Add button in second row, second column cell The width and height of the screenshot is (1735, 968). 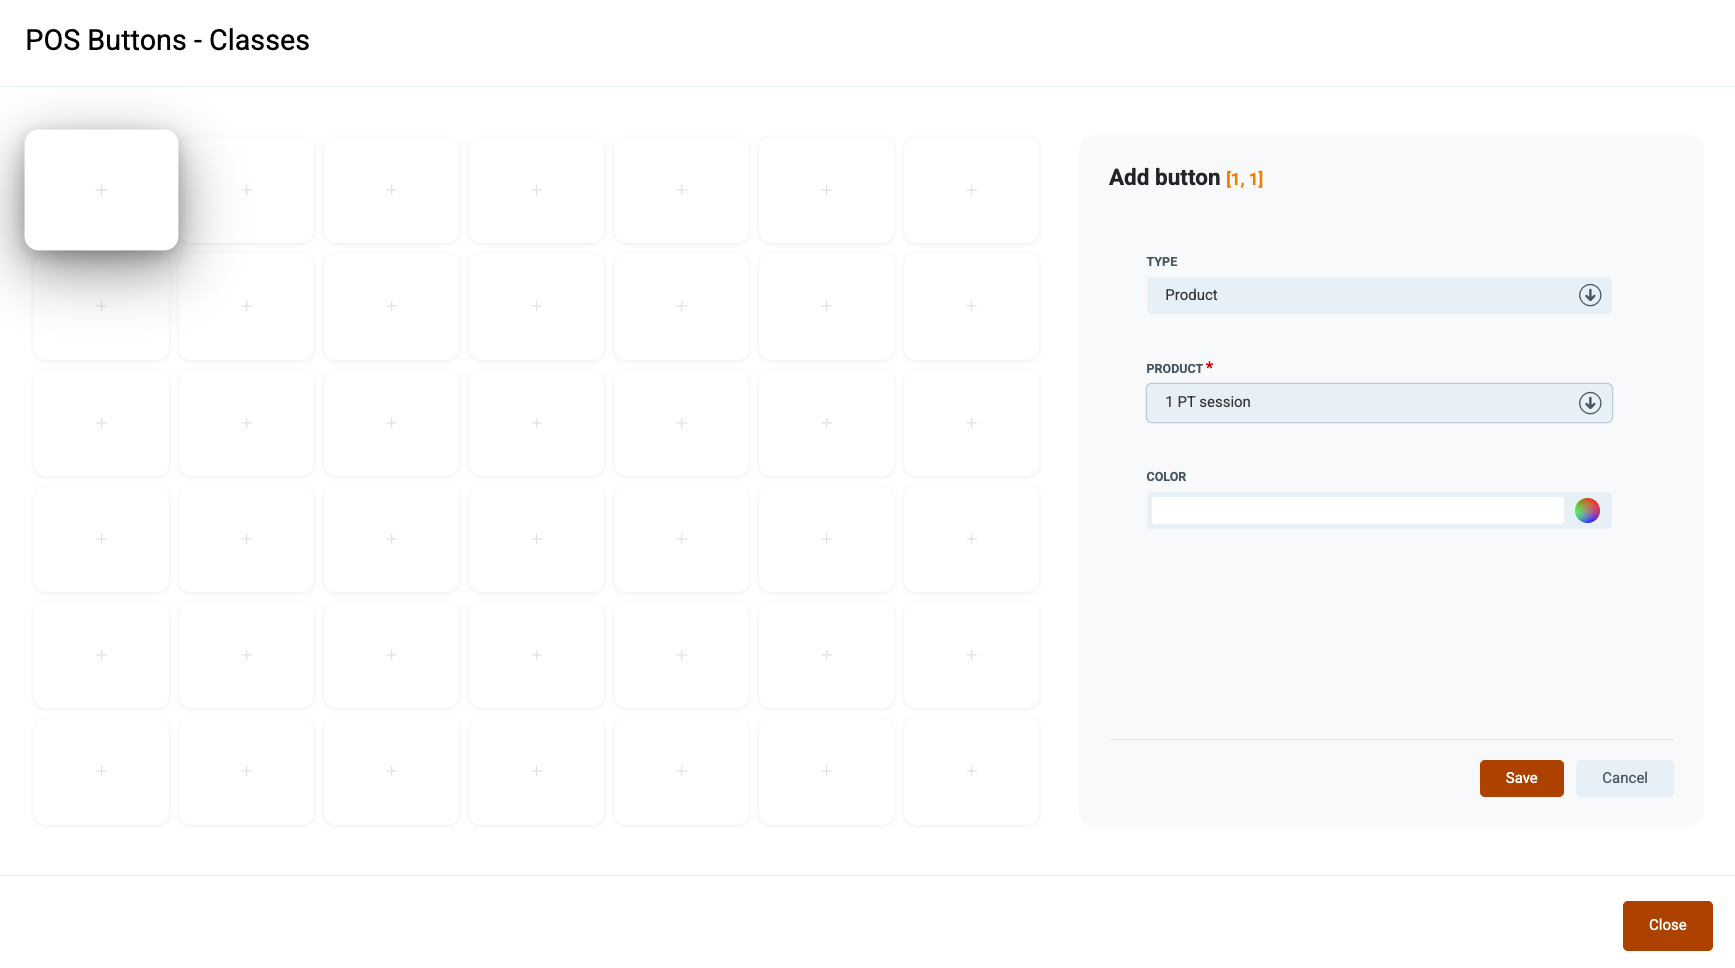(246, 306)
